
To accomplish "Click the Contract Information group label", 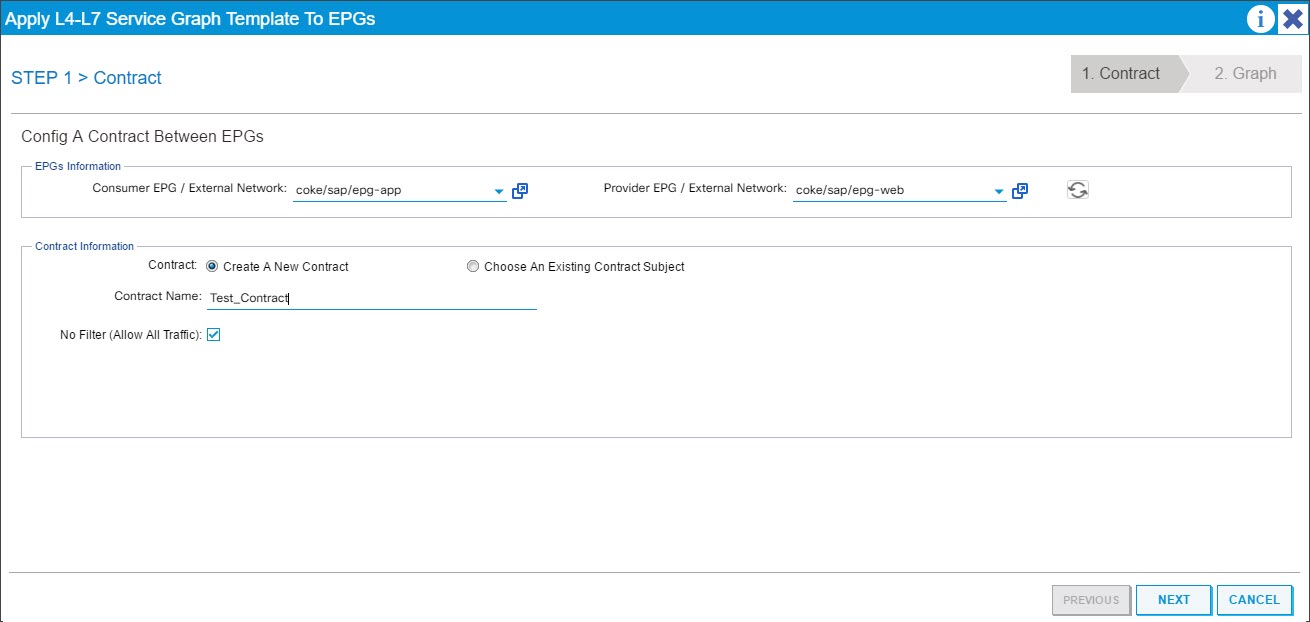I will pyautogui.click(x=84, y=246).
